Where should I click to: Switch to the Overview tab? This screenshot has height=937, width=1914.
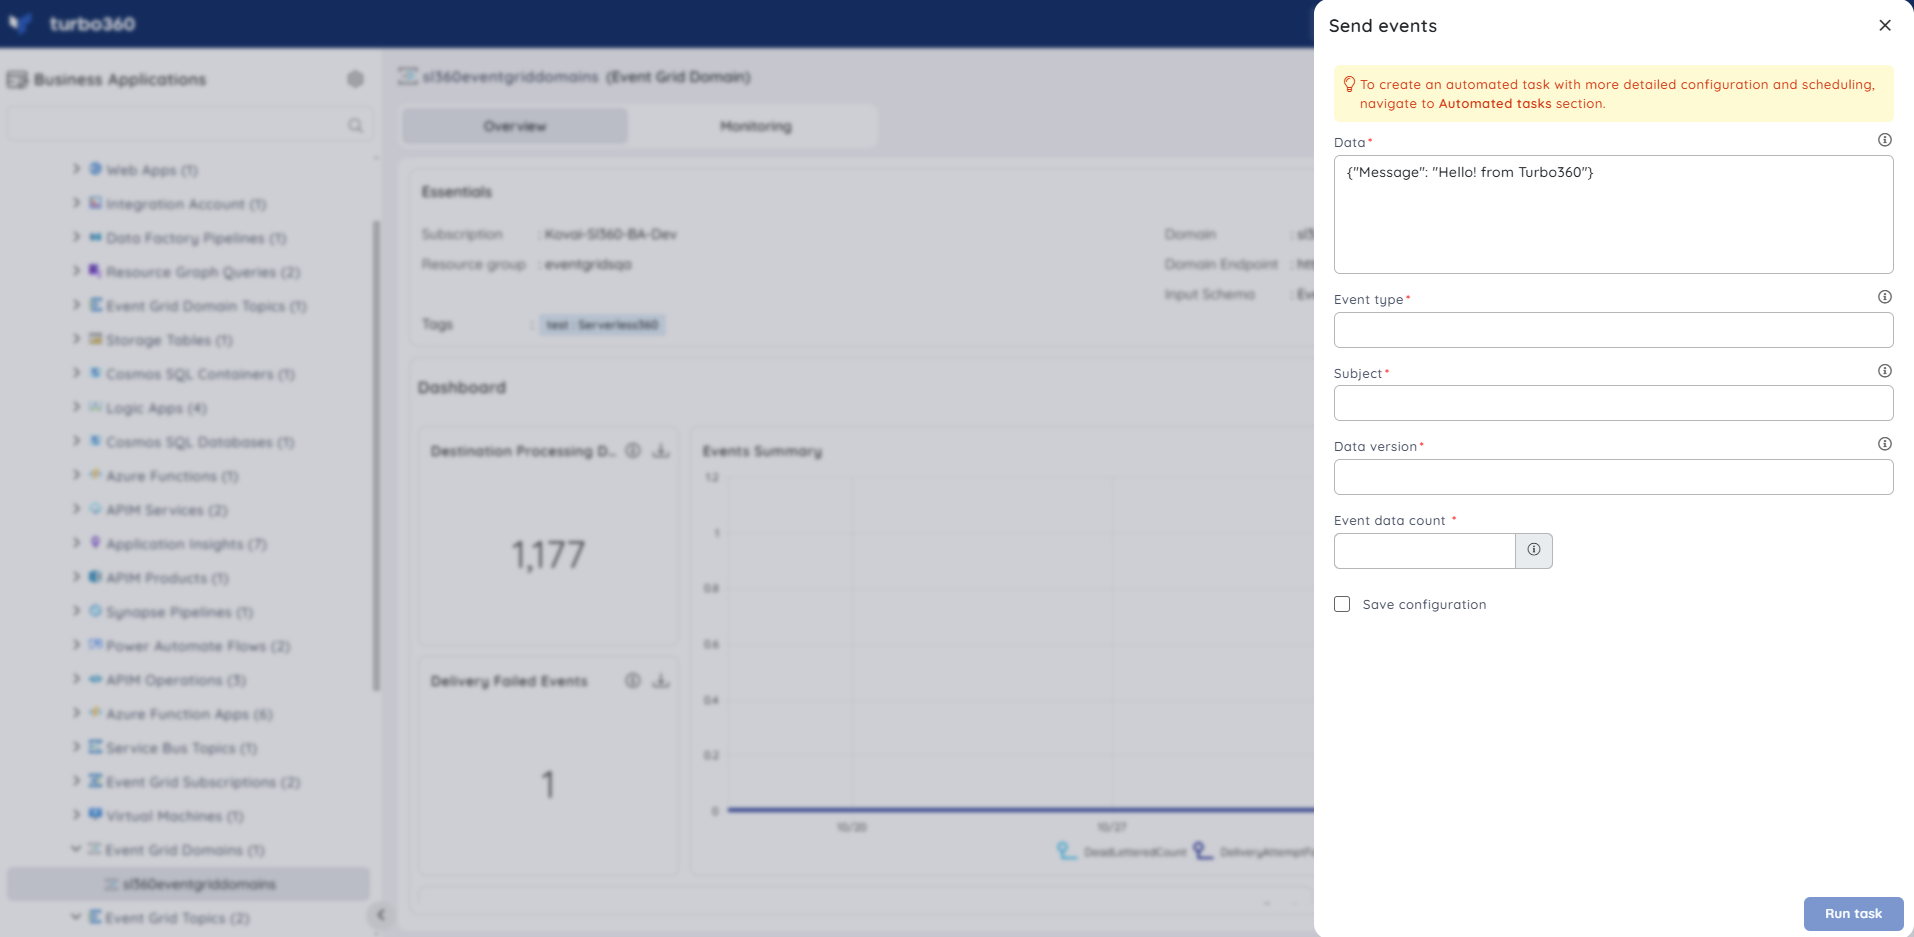pyautogui.click(x=515, y=126)
